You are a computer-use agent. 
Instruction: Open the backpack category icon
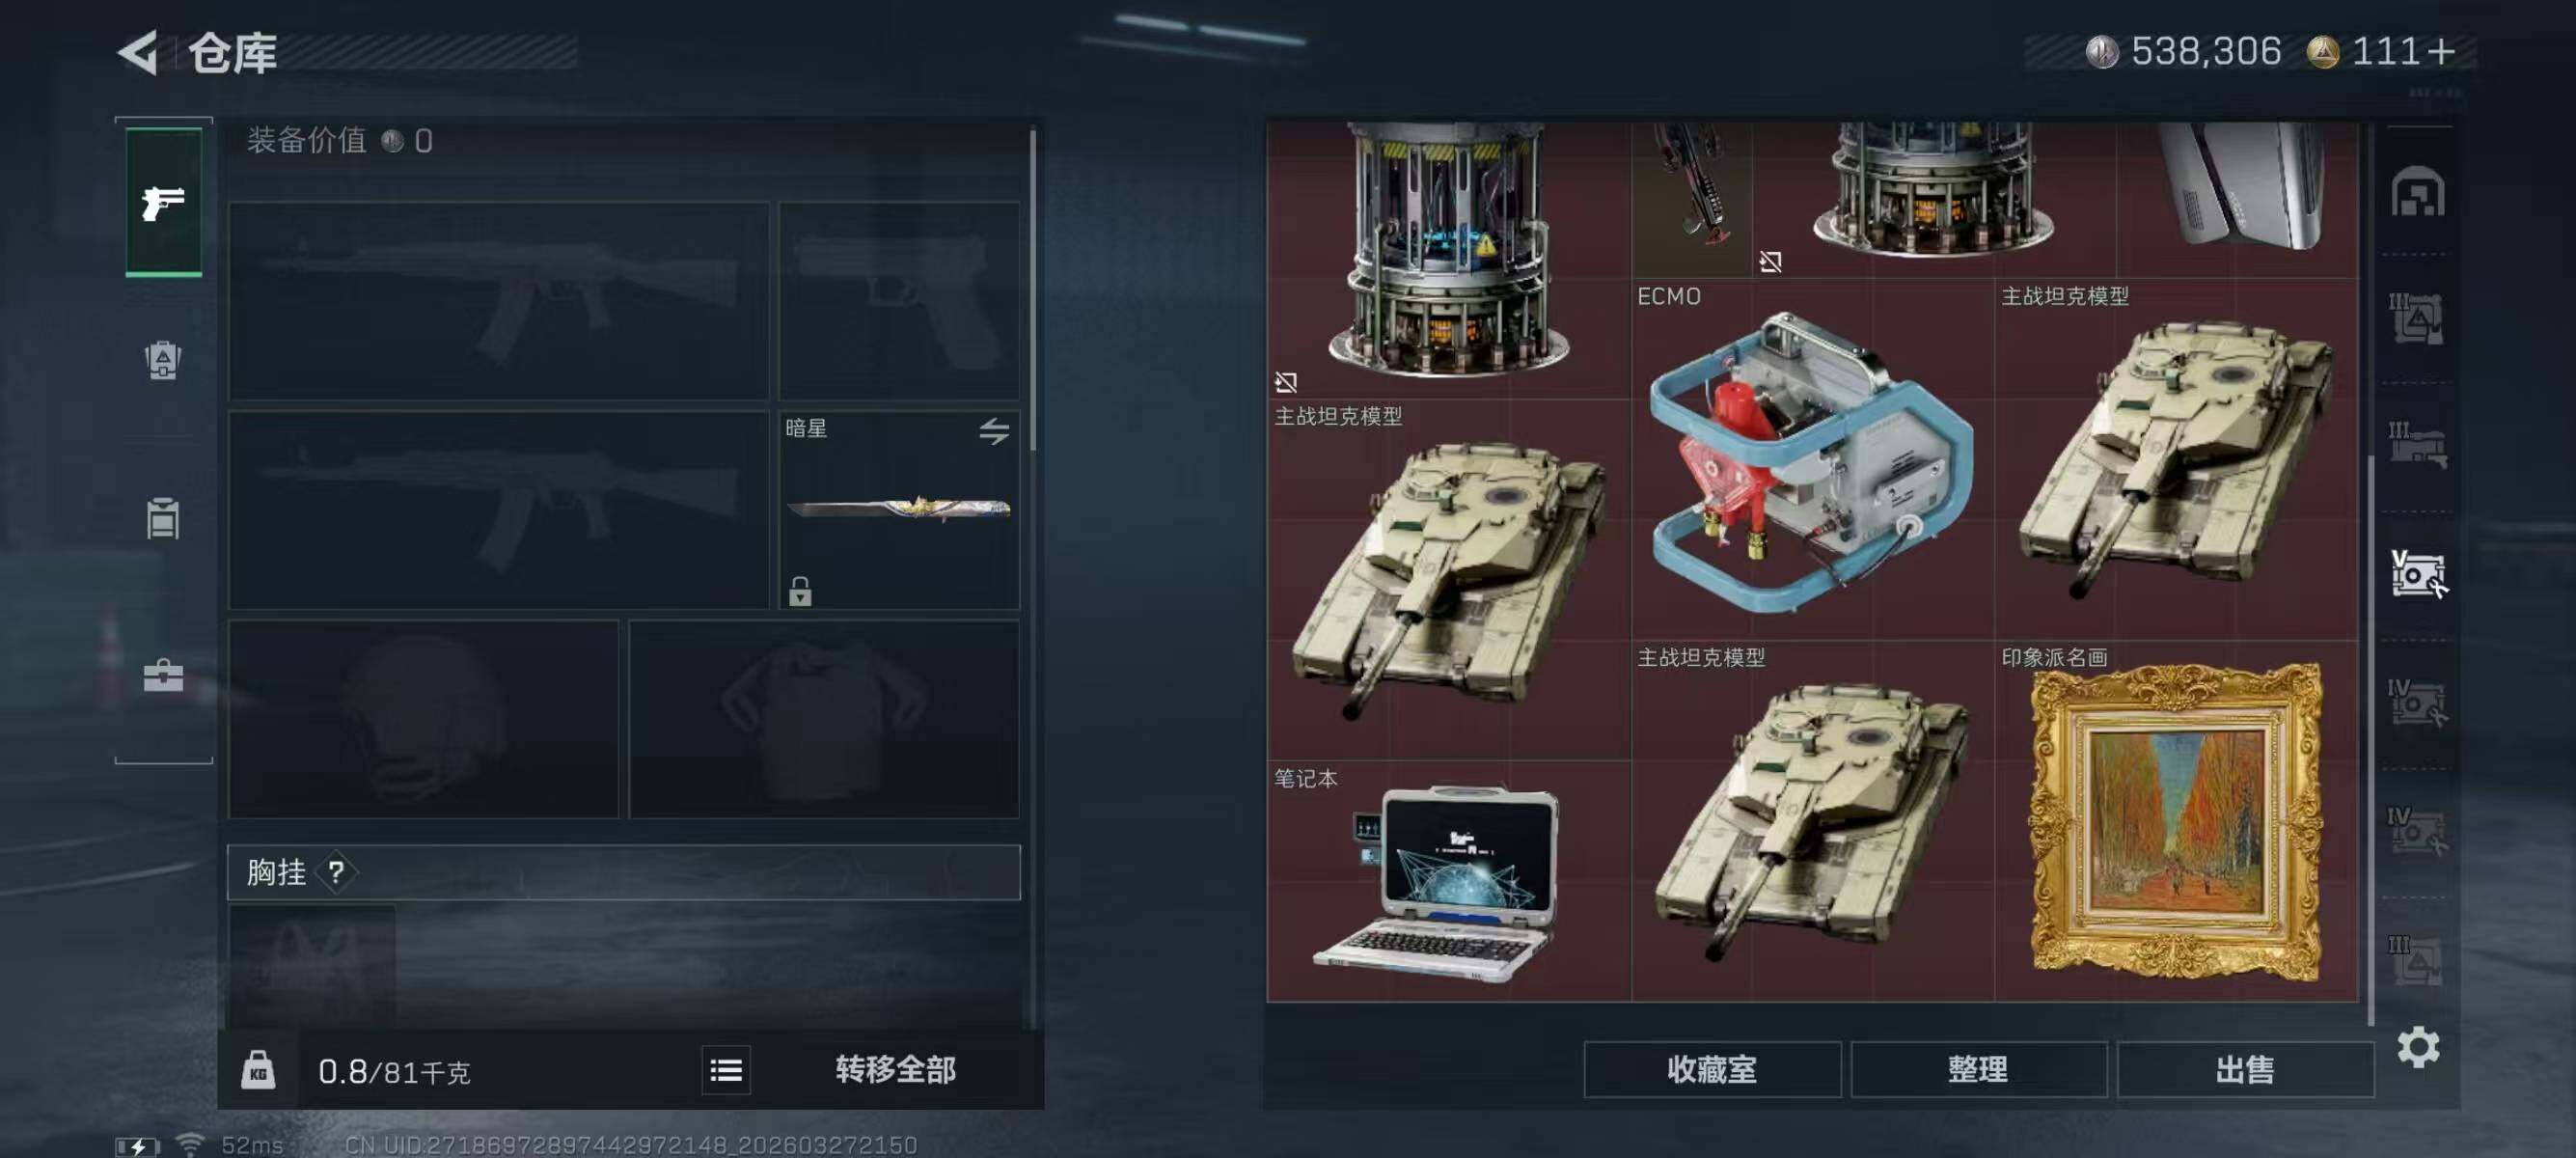[x=162, y=360]
